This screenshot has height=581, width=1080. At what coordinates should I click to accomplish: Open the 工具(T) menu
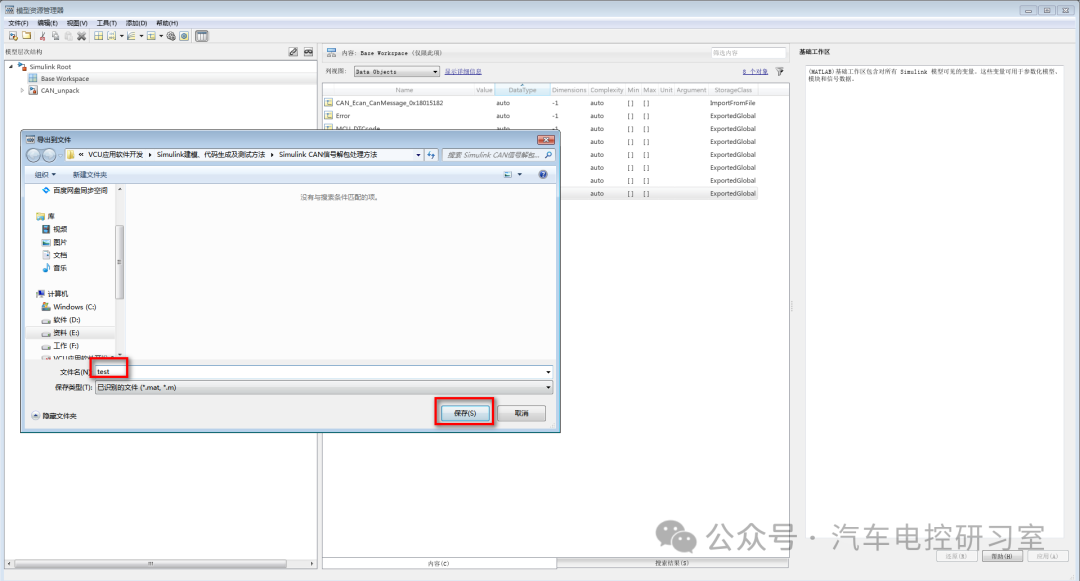(107, 22)
